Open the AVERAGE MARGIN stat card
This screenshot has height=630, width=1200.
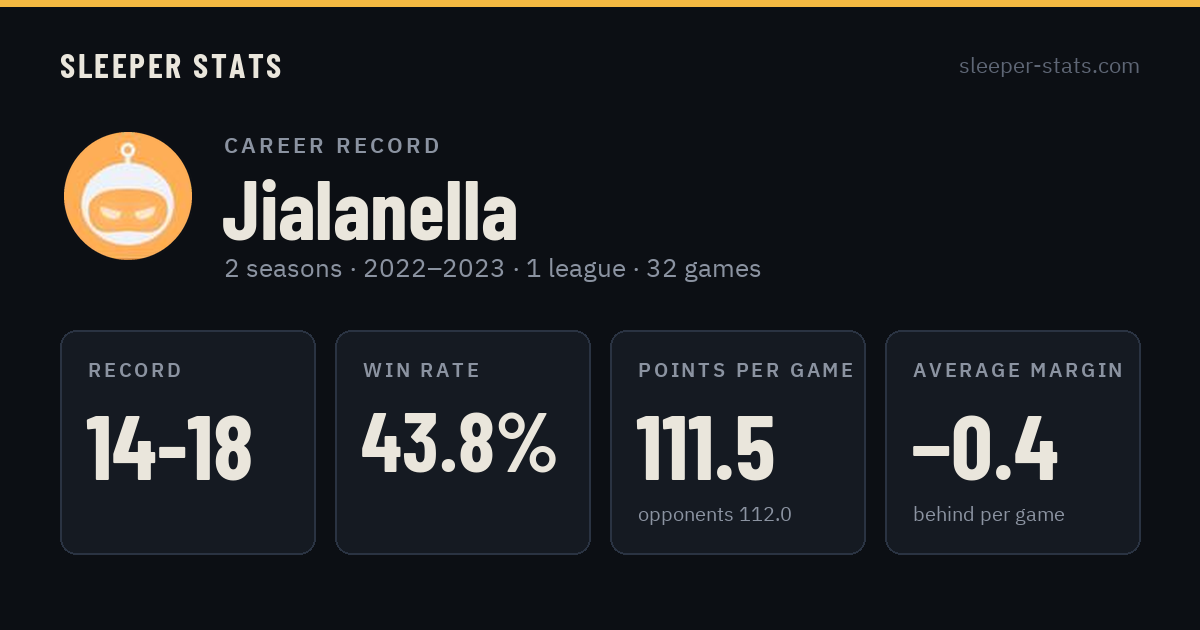(1013, 442)
